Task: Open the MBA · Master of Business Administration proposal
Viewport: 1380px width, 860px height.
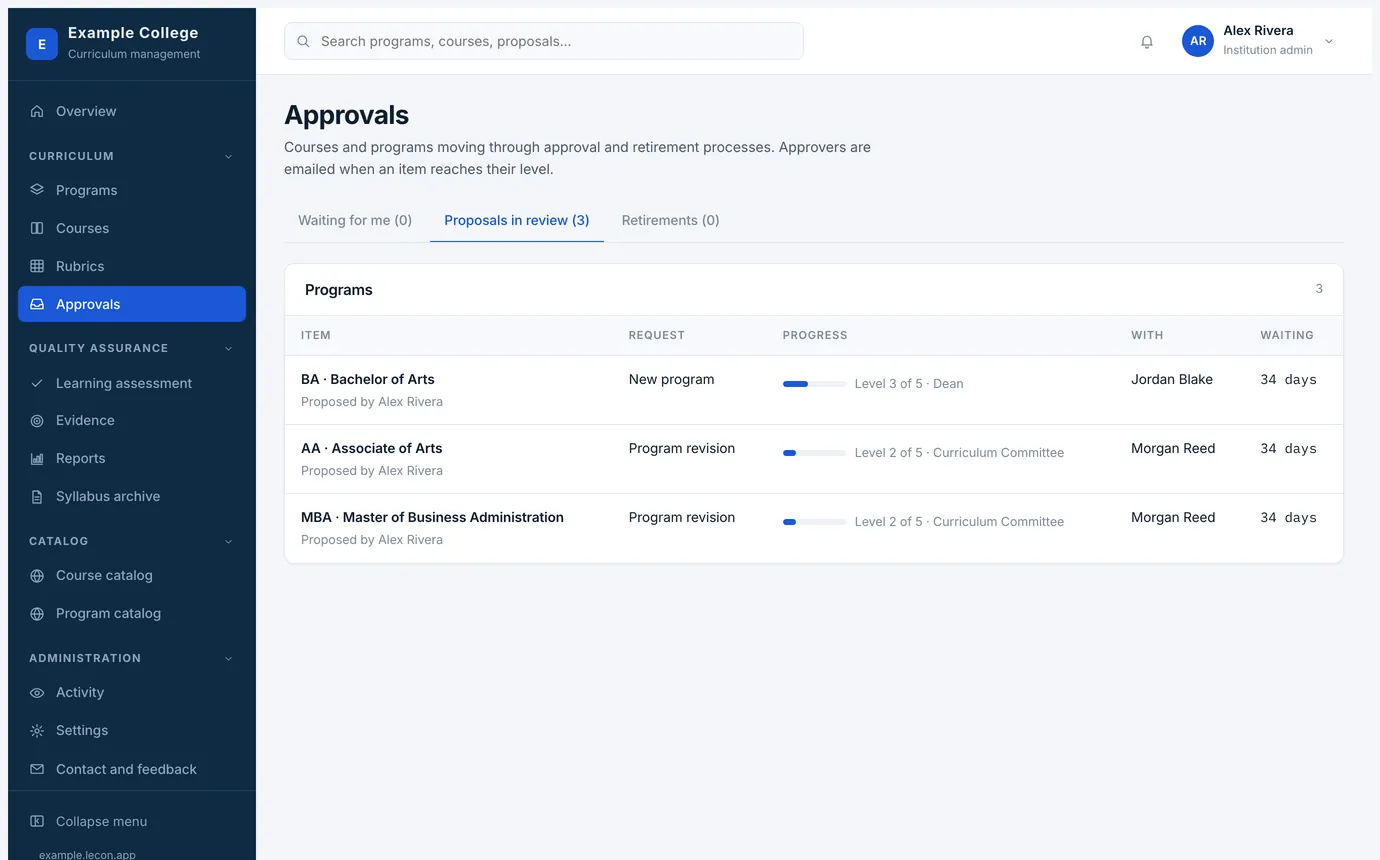Action: point(432,517)
